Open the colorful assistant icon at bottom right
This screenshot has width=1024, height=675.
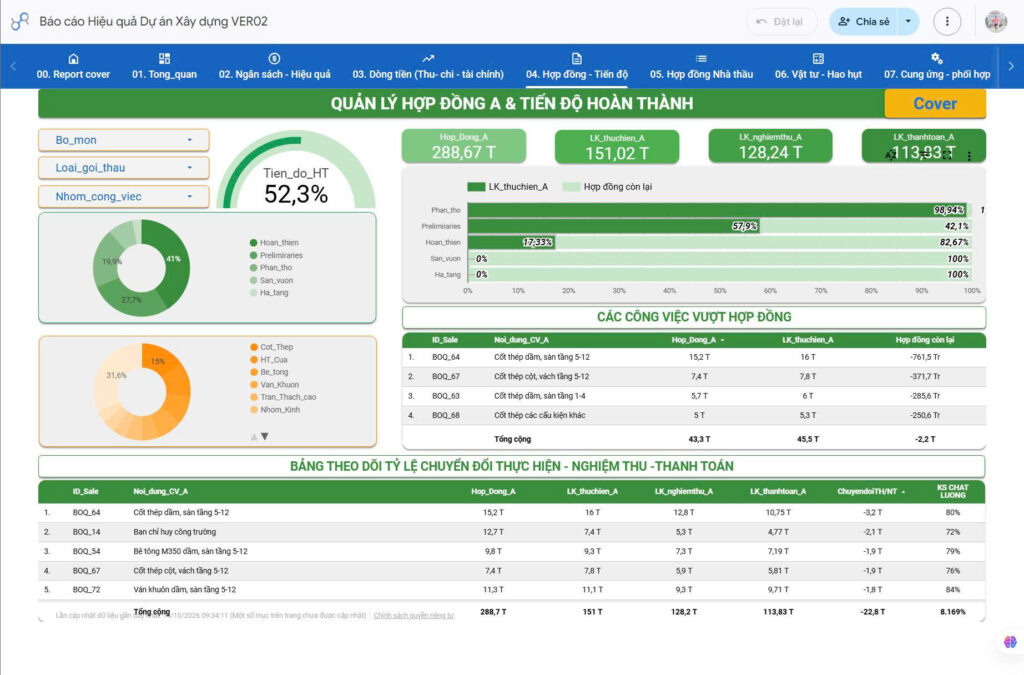1010,642
